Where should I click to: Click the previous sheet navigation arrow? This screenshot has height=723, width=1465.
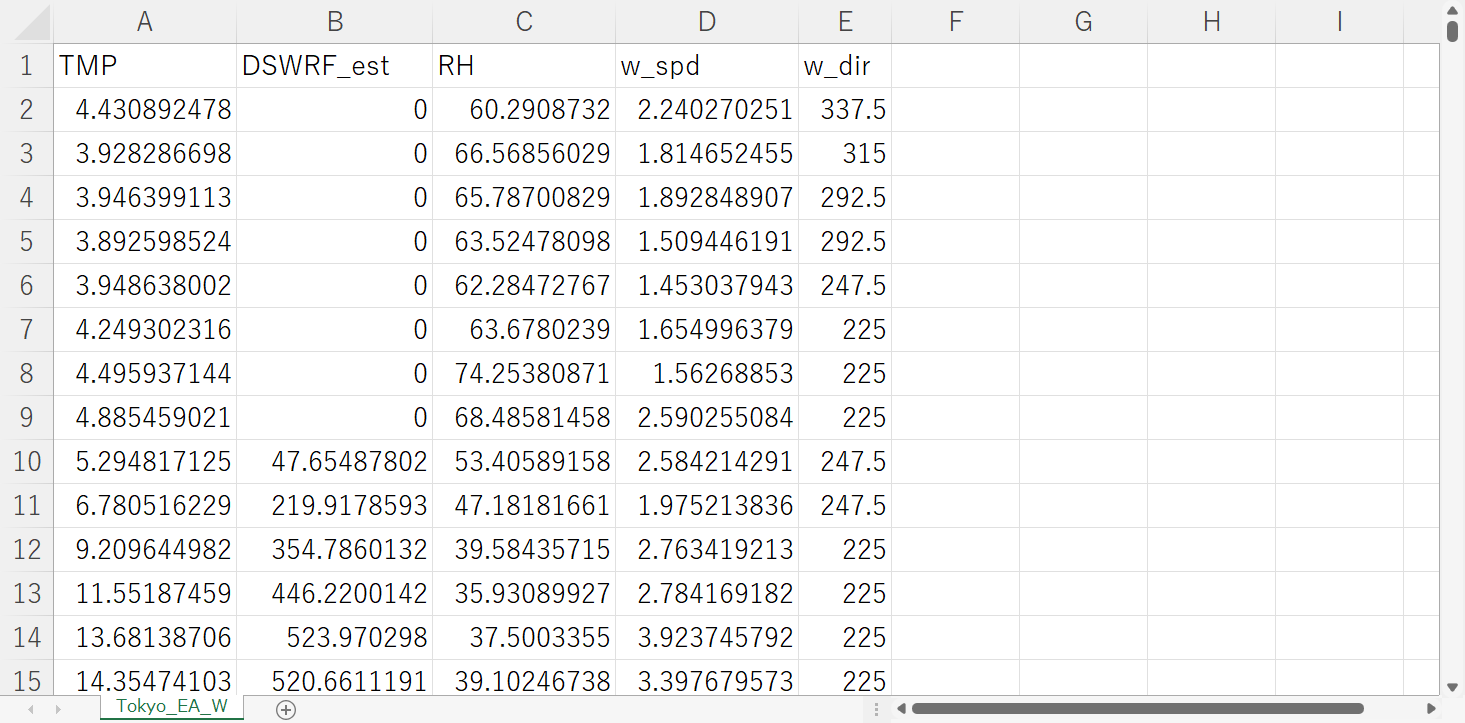pos(31,709)
